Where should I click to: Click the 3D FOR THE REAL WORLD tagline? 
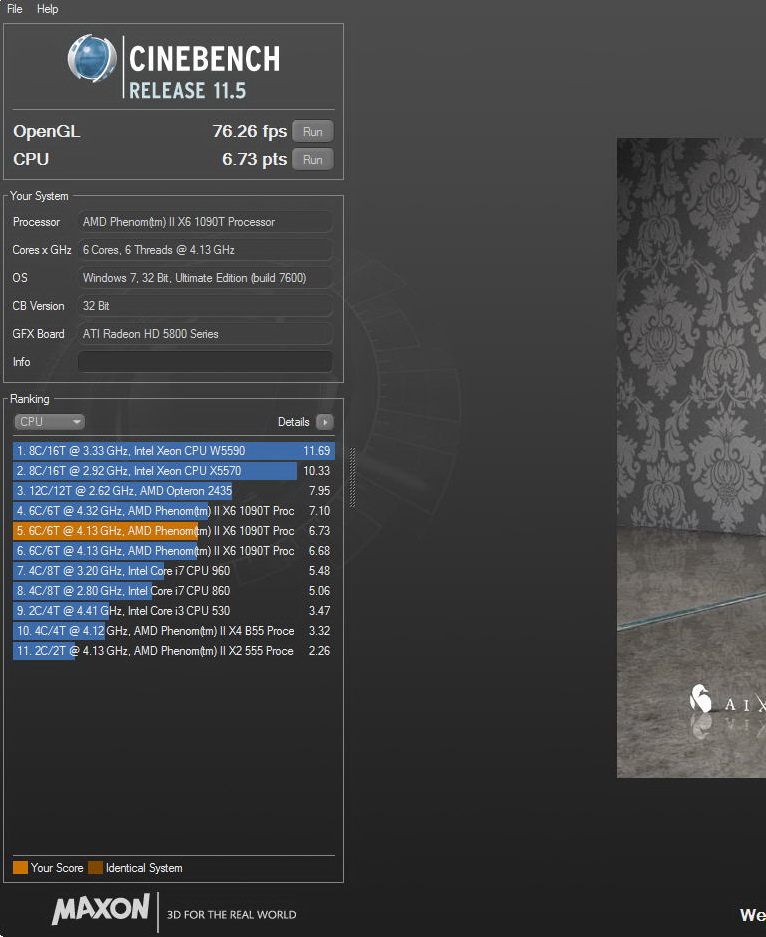click(231, 915)
